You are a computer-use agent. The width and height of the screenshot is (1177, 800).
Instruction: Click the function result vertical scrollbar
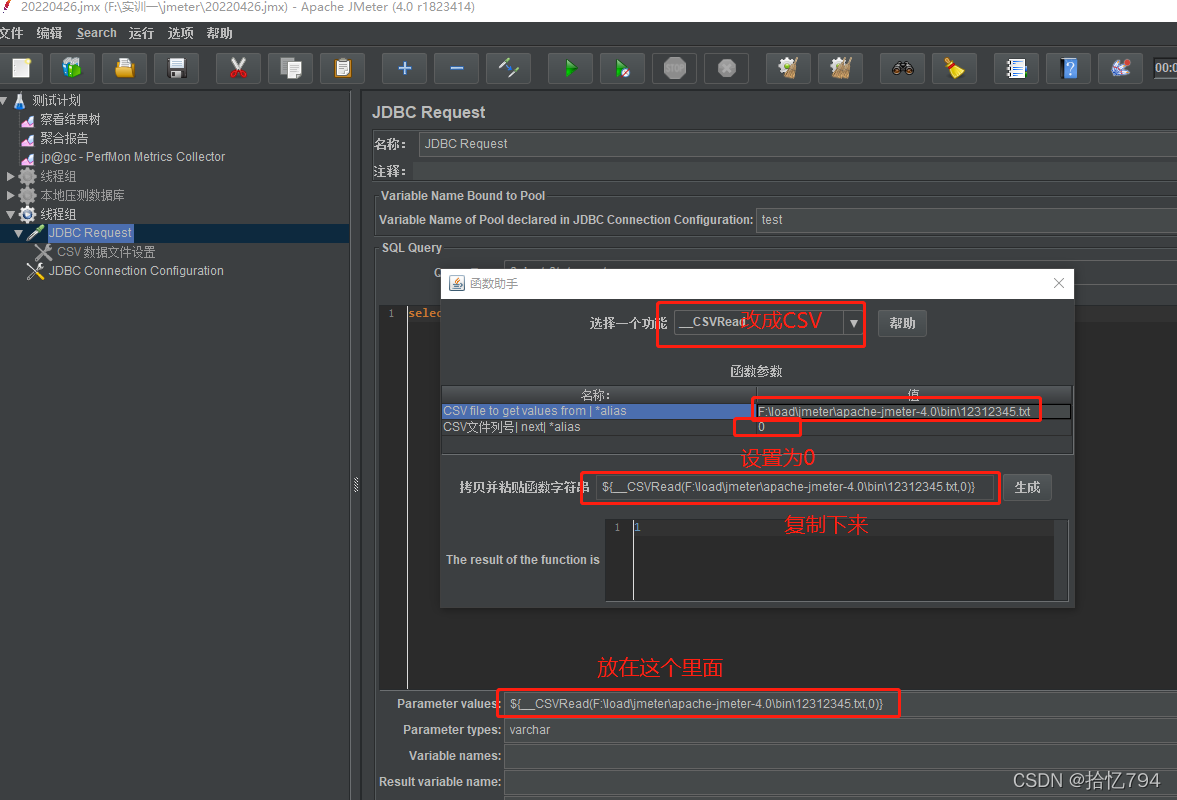coord(1061,560)
